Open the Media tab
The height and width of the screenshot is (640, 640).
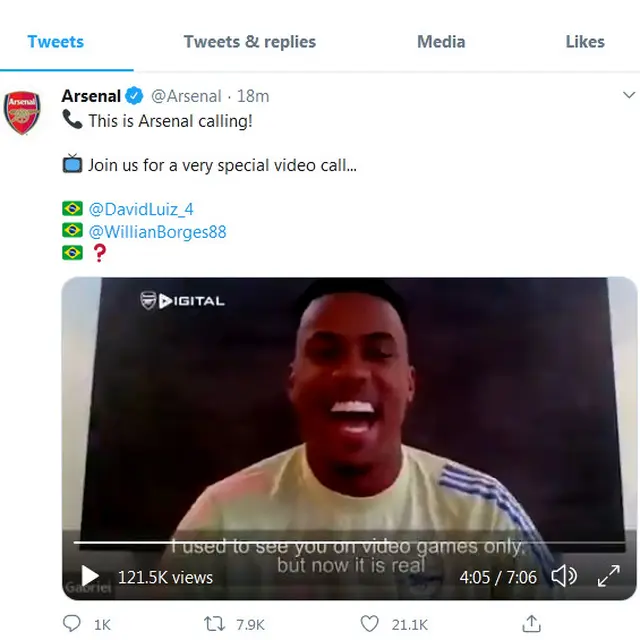[x=441, y=42]
